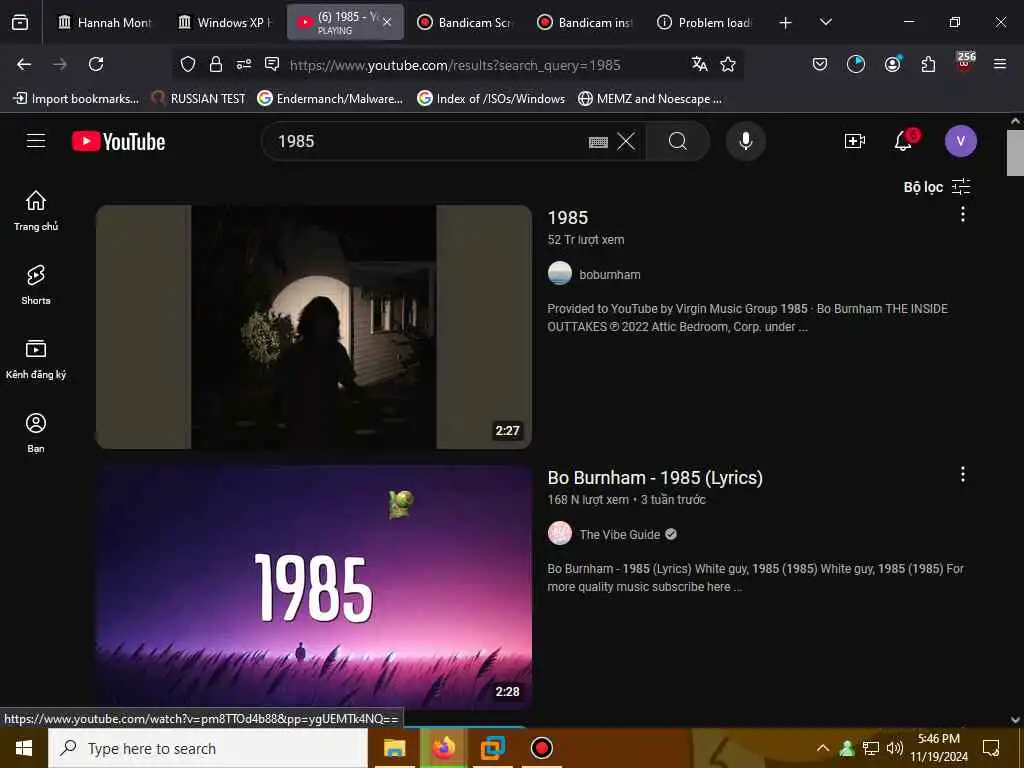
Task: Switch to Hannah Mont tab
Action: [x=104, y=22]
